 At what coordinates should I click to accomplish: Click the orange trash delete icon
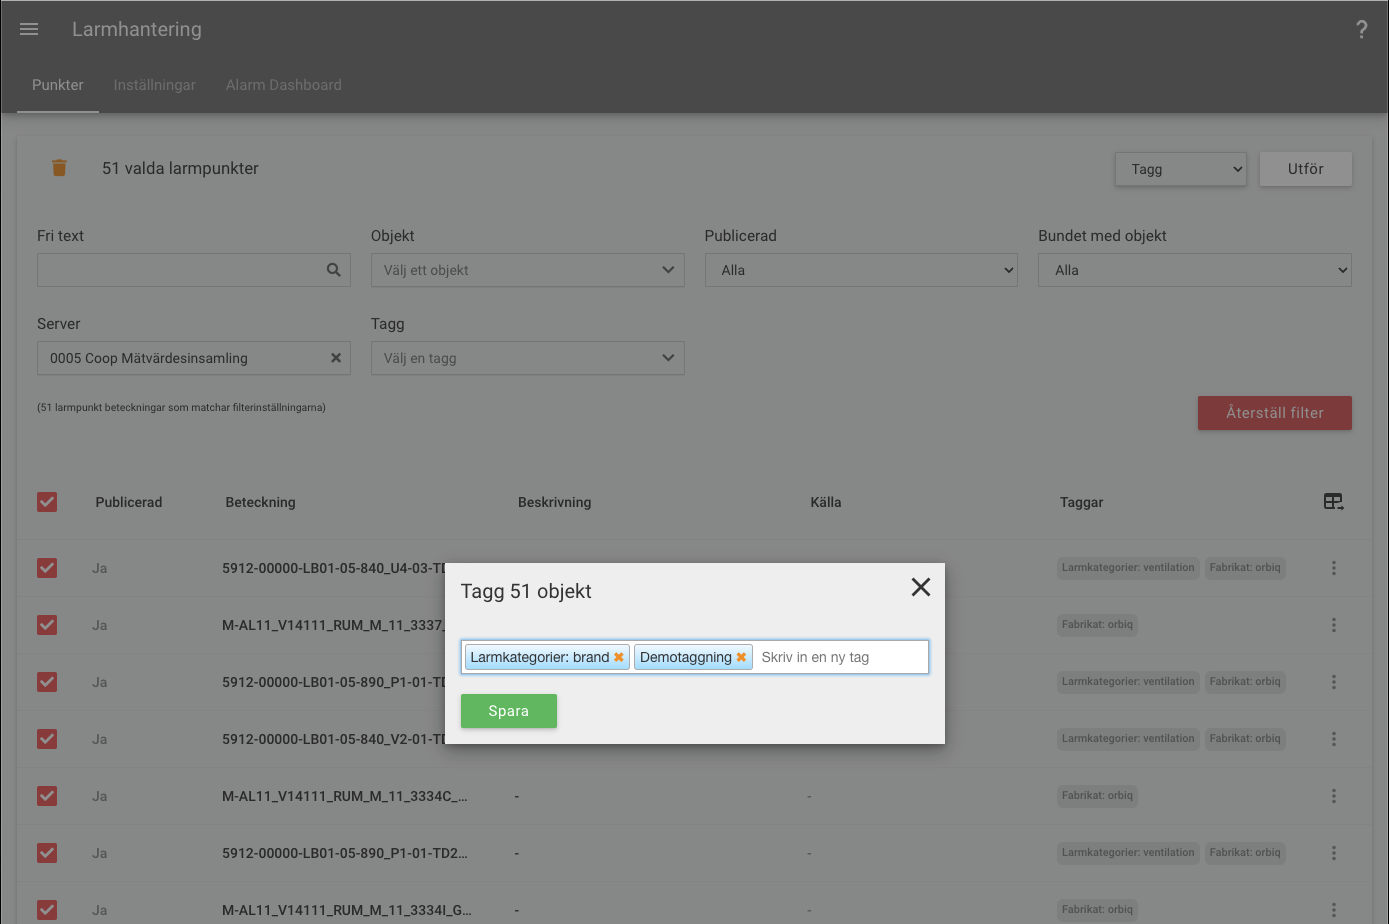[59, 168]
